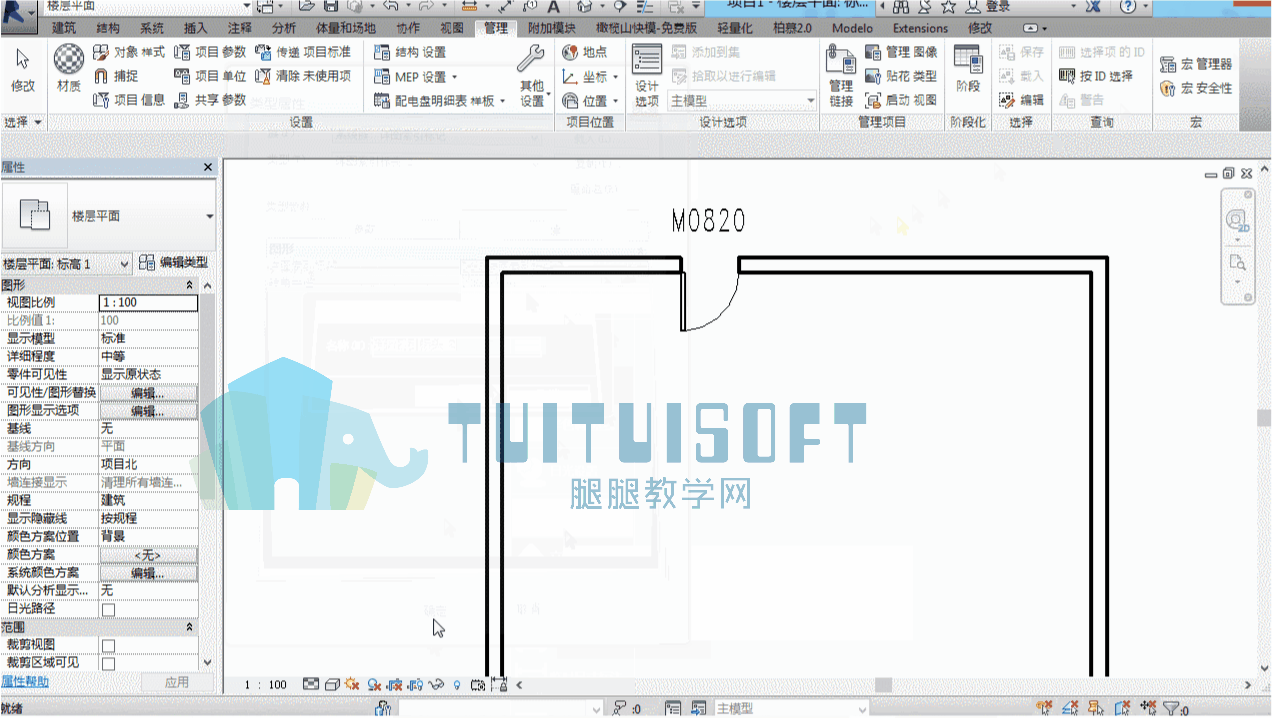Screen dimensions: 1272x718
Task: Click 编辑 button for 系统颜色方案
Action: 148,573
